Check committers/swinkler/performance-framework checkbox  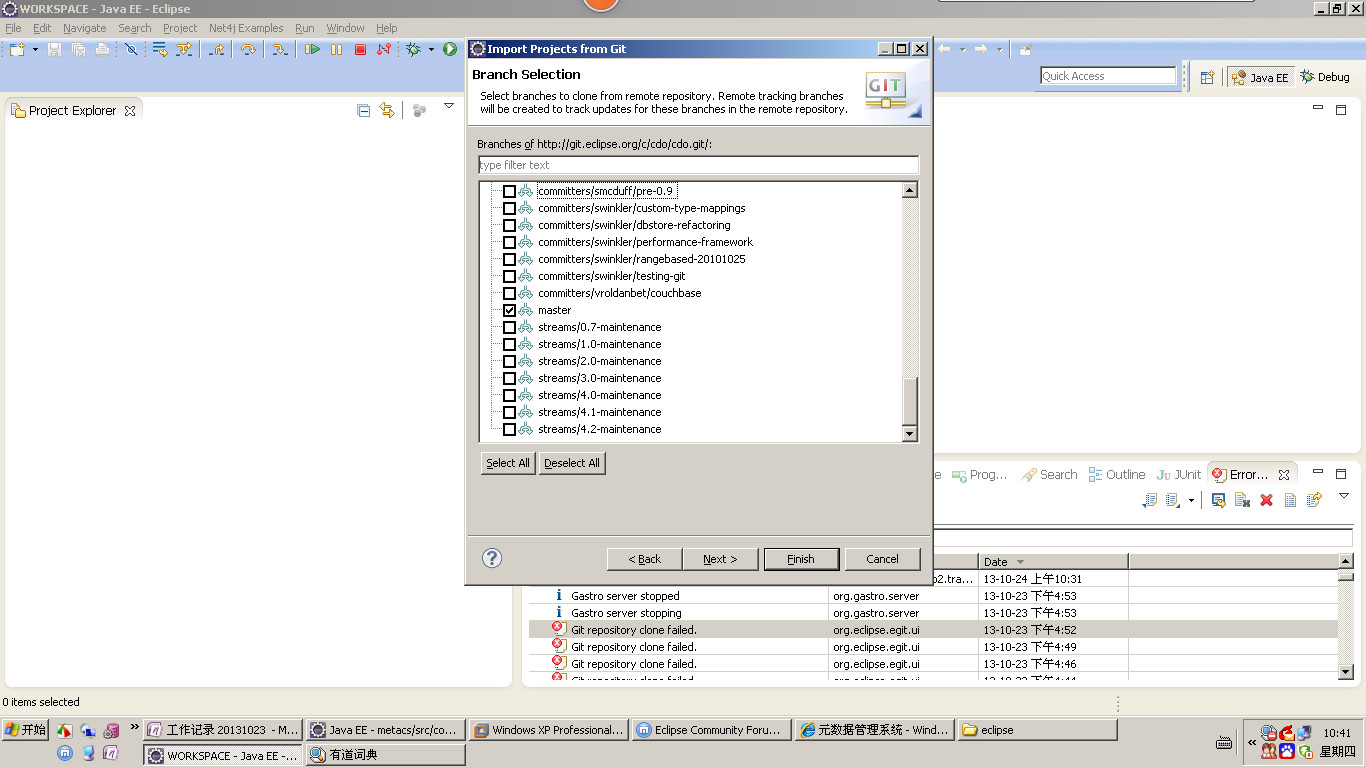[x=509, y=242]
